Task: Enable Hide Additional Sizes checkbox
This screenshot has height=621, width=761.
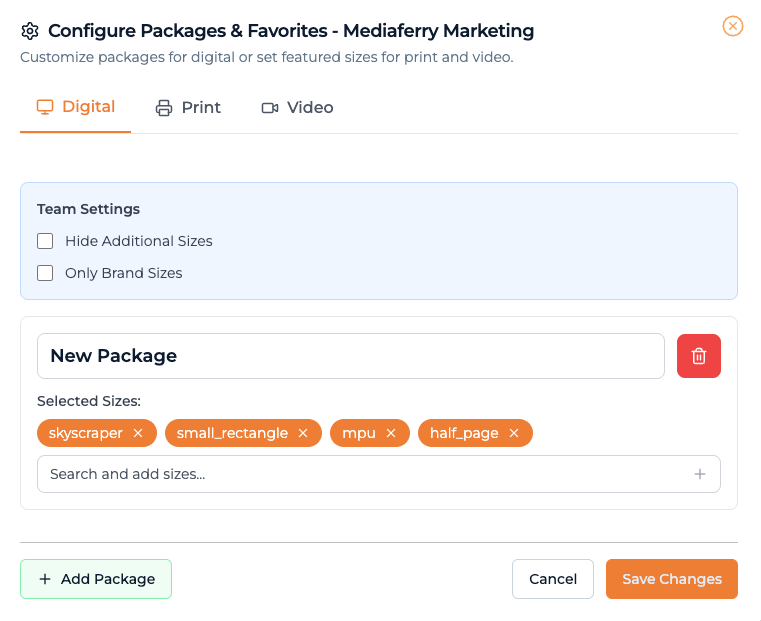Action: click(45, 241)
